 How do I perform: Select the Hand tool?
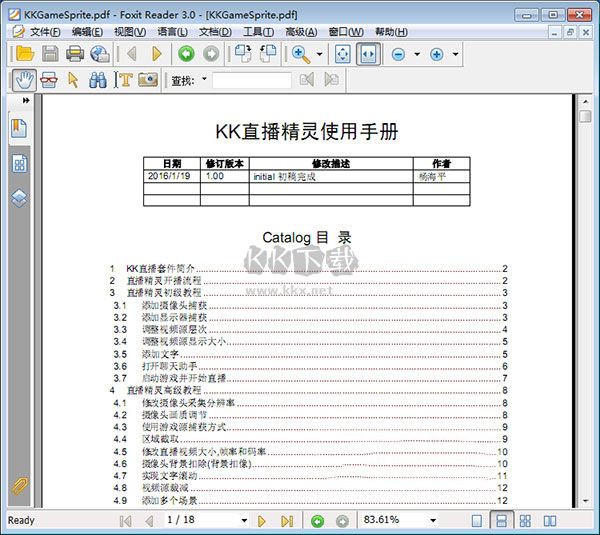[24, 80]
